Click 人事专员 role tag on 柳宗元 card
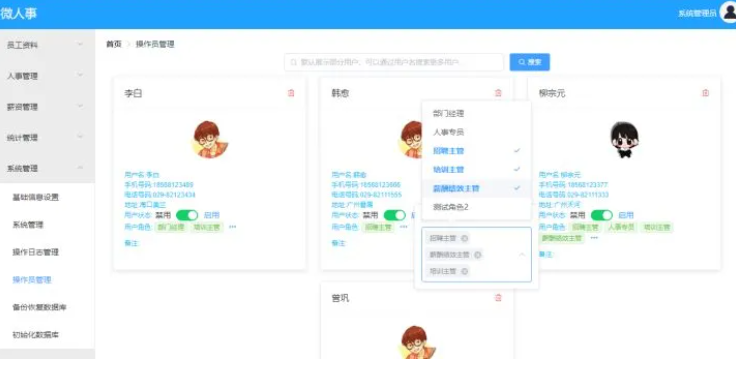The width and height of the screenshot is (736, 374). pyautogui.click(x=621, y=227)
